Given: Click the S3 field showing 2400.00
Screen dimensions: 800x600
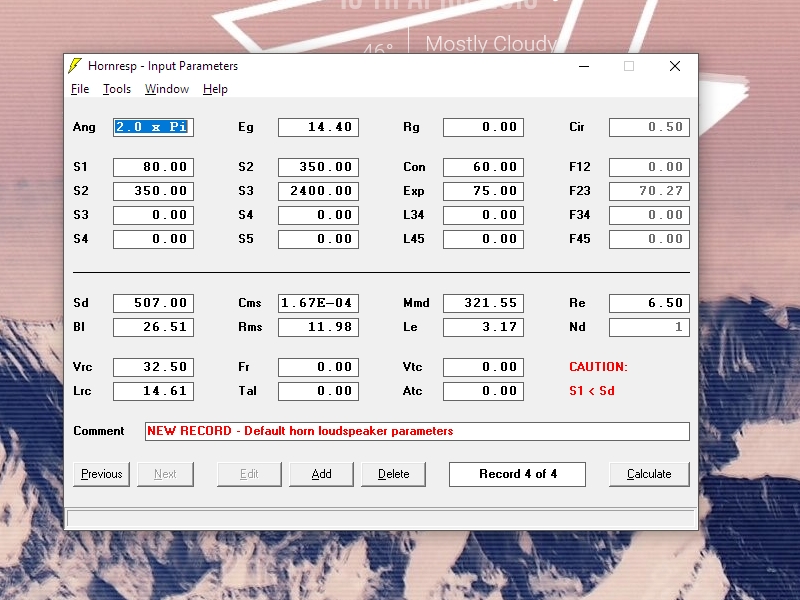Looking at the screenshot, I should coord(318,191).
